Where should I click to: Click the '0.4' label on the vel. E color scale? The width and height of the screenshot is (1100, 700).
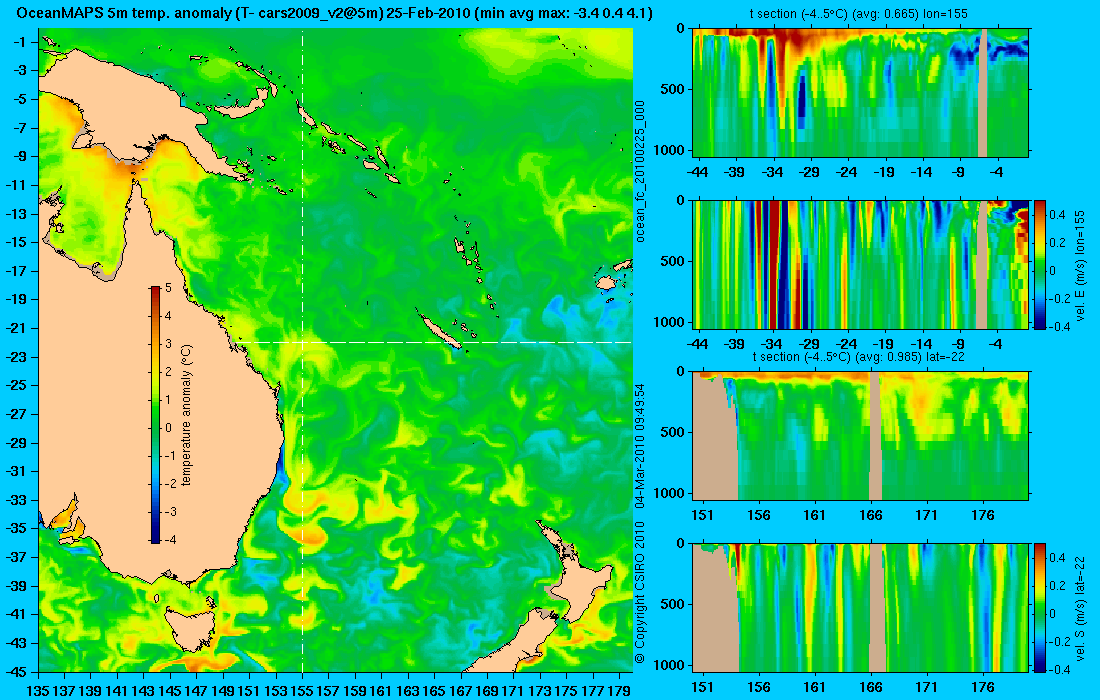[1059, 215]
